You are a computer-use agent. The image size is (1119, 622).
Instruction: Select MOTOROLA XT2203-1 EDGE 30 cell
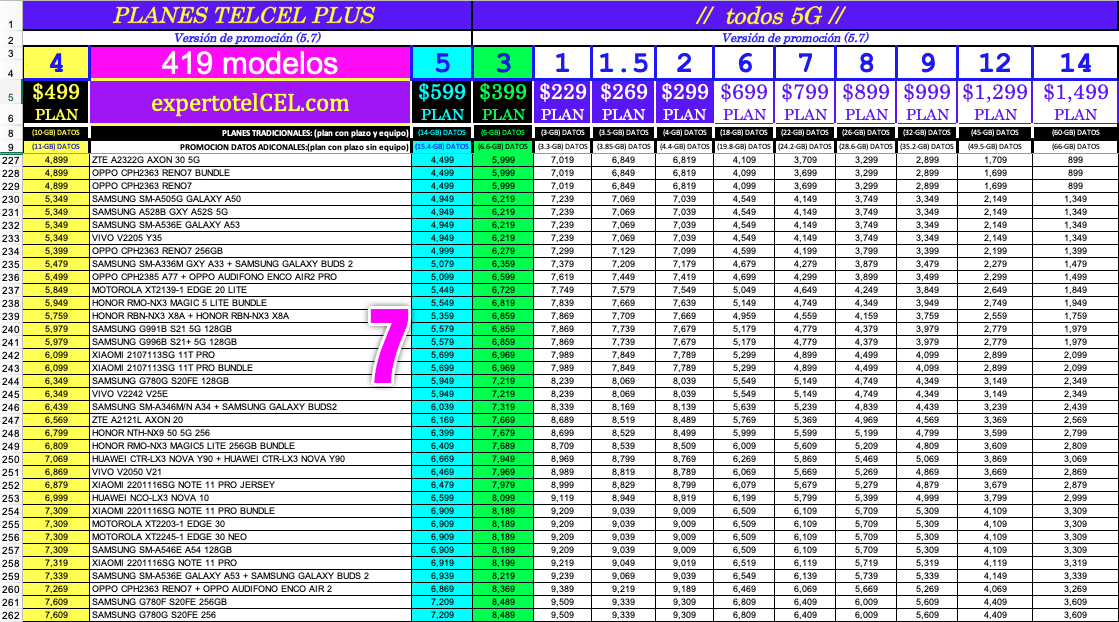point(250,524)
